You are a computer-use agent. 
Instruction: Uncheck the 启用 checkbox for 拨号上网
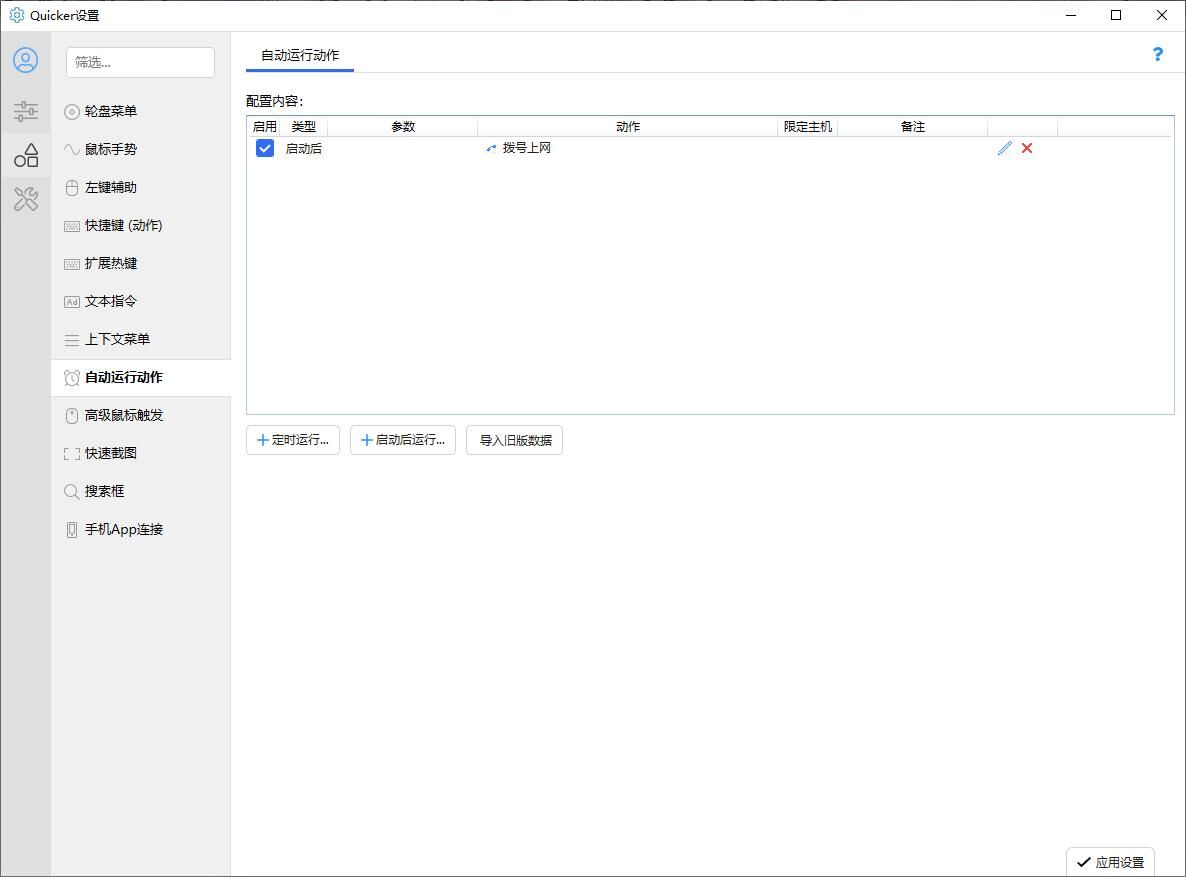pos(265,148)
